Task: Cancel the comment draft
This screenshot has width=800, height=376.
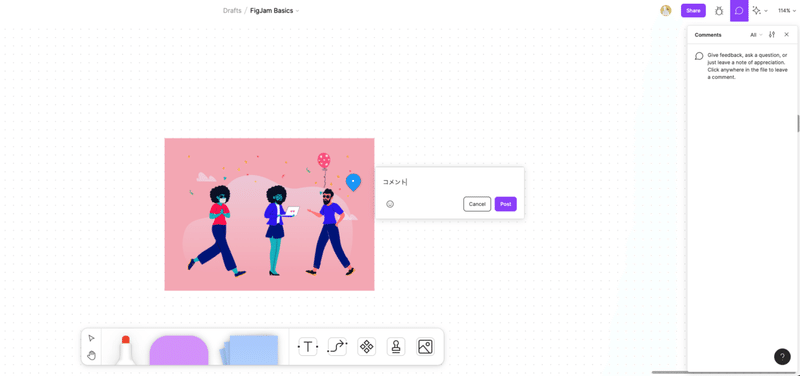Action: (x=477, y=204)
